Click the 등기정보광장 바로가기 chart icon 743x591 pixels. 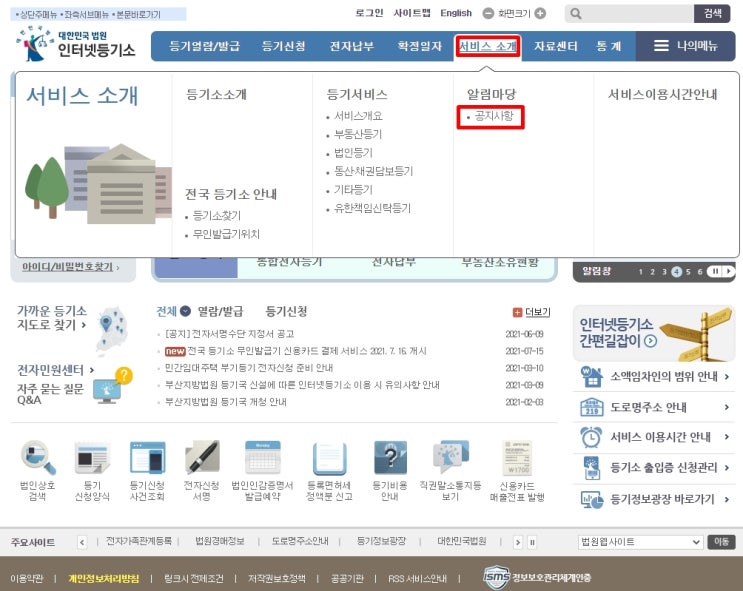tap(591, 499)
